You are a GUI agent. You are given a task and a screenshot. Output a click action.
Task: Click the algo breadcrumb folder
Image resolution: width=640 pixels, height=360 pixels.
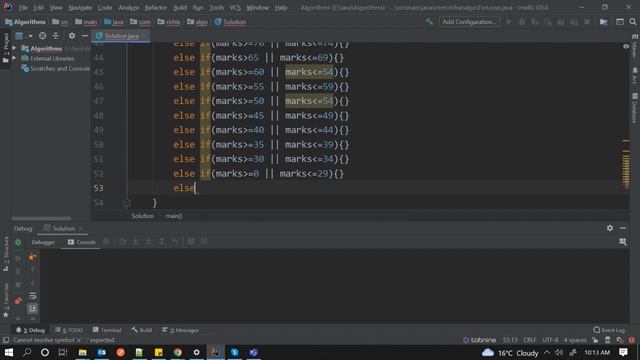(198, 22)
